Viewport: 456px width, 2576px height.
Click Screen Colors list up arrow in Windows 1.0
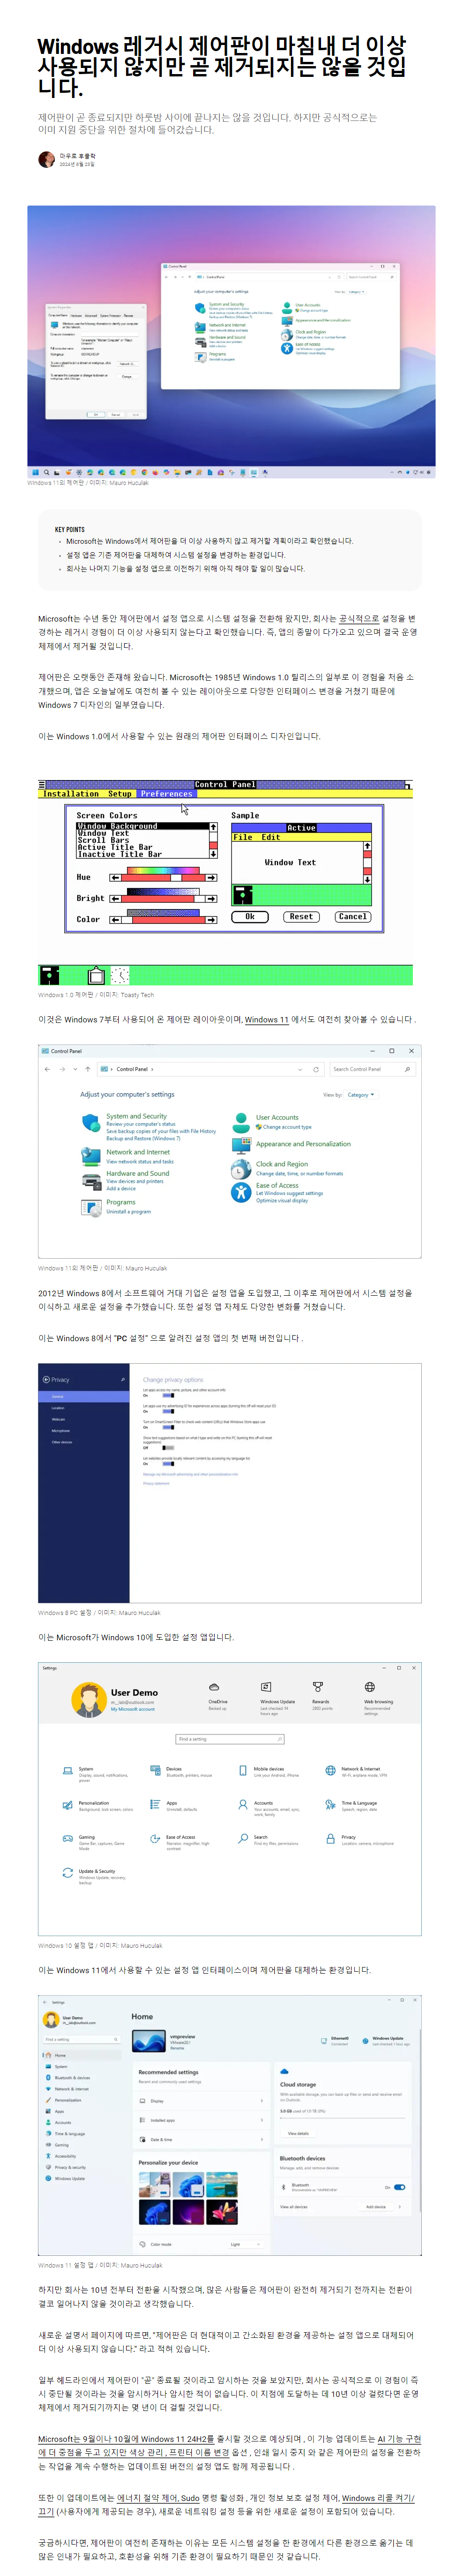coord(212,827)
